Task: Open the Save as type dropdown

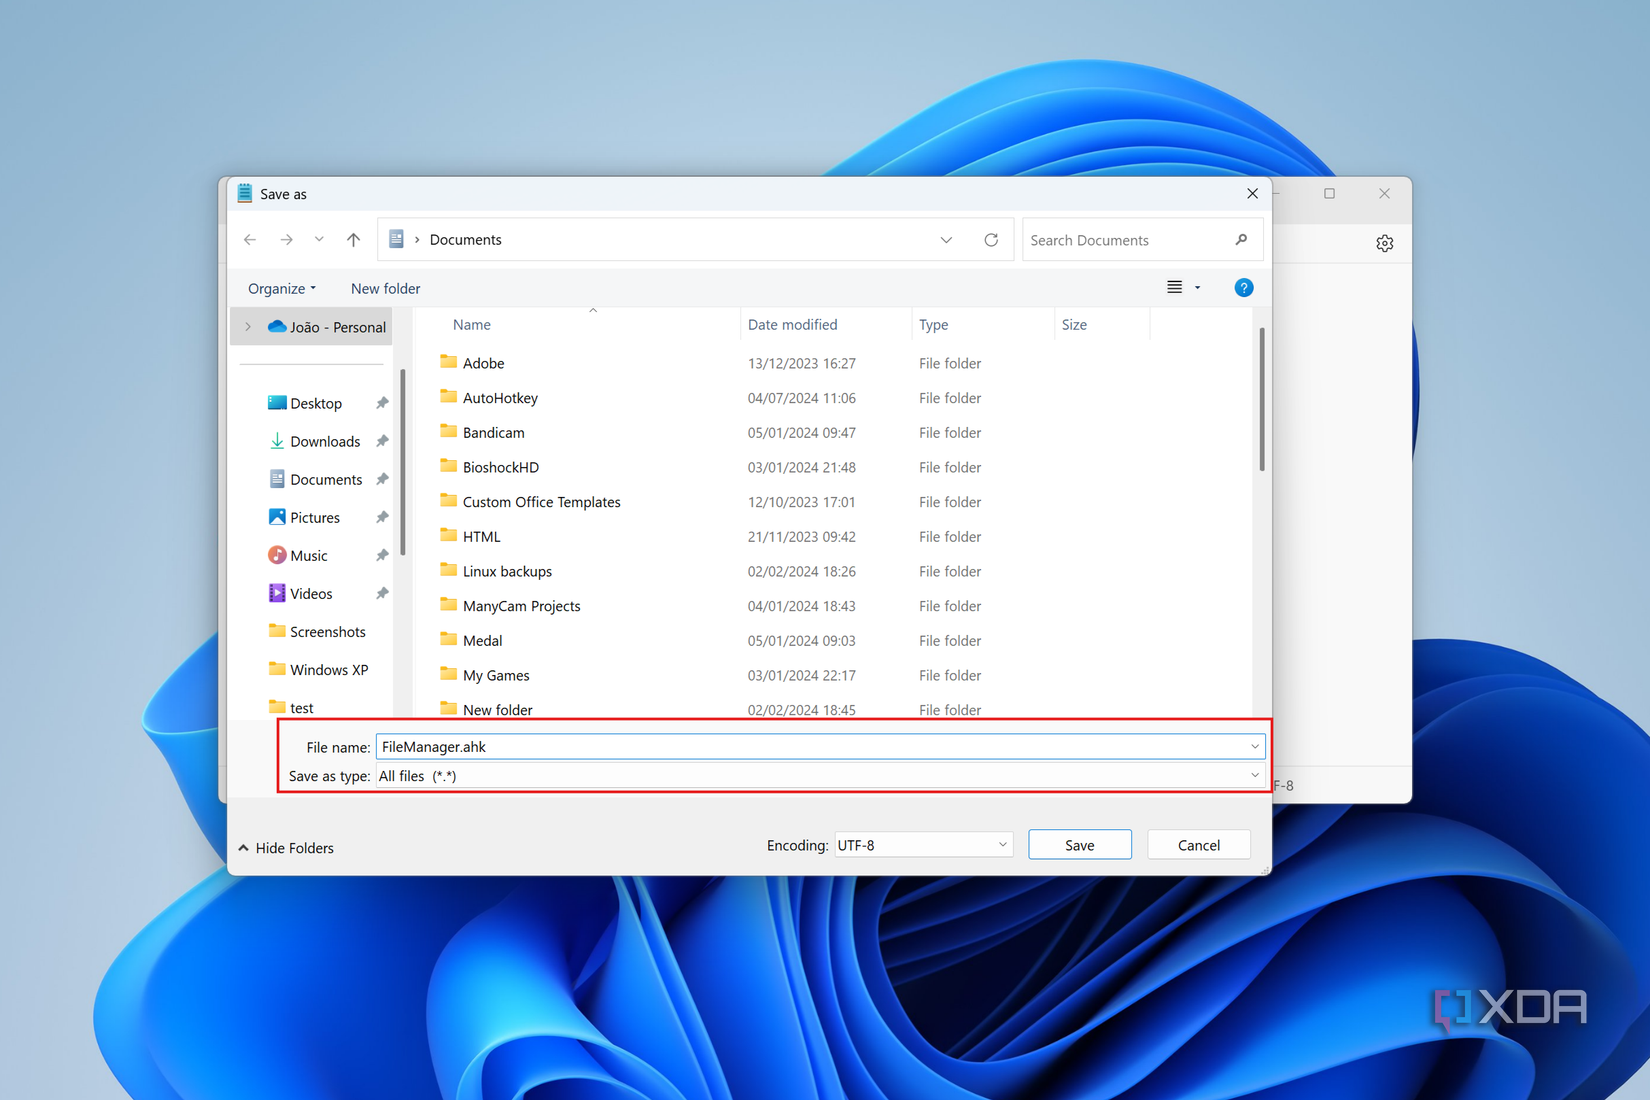Action: tap(1254, 775)
